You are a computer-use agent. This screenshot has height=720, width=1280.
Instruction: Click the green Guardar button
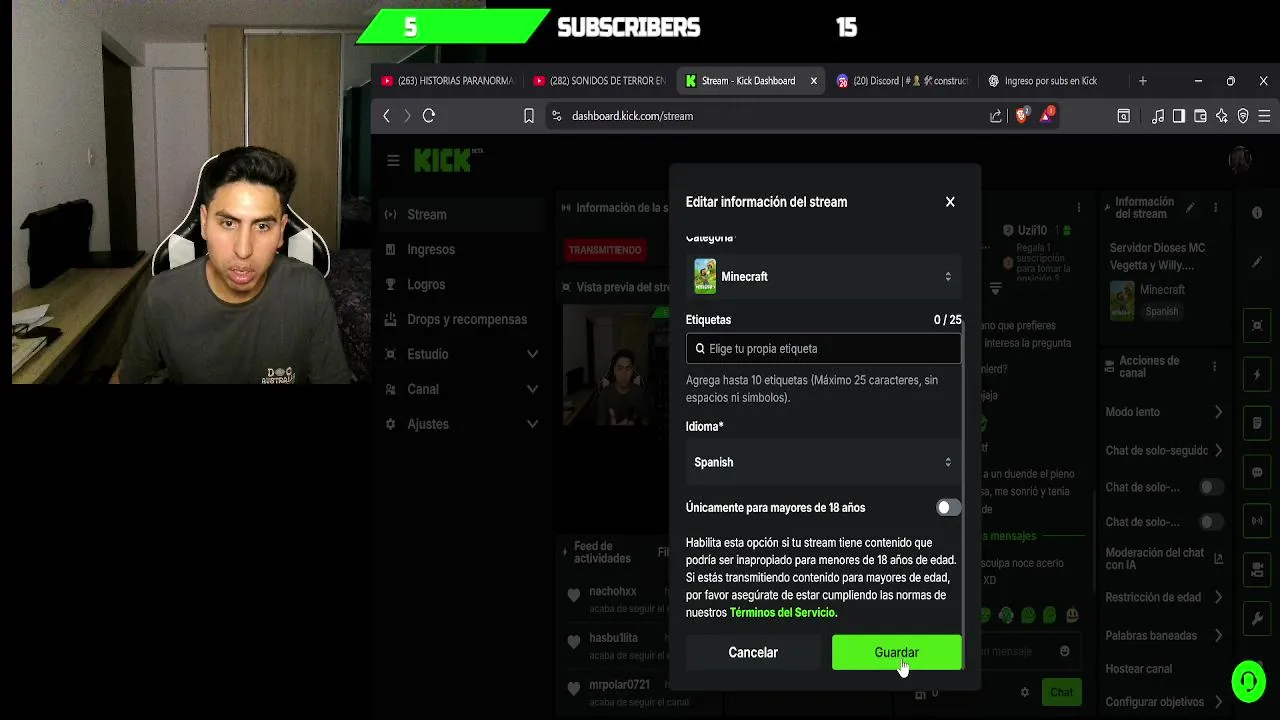click(x=896, y=652)
